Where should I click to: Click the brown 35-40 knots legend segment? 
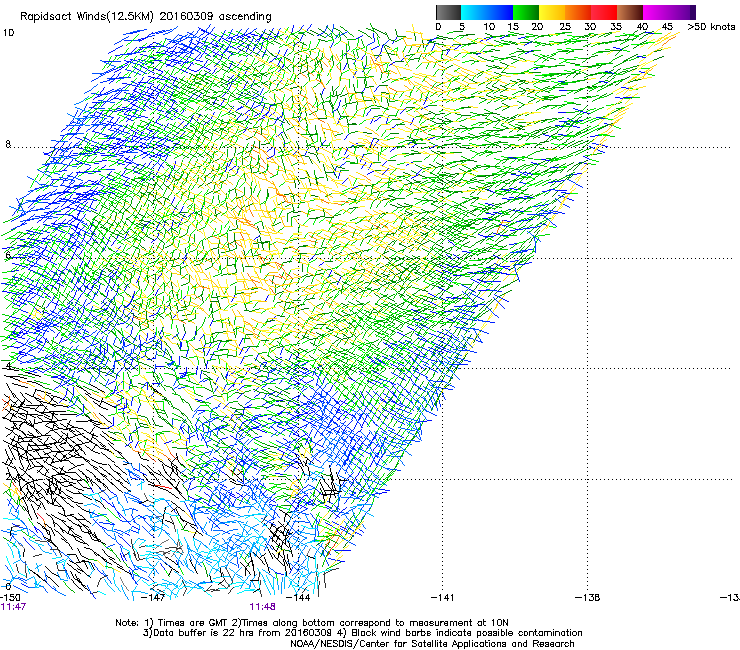[x=630, y=12]
